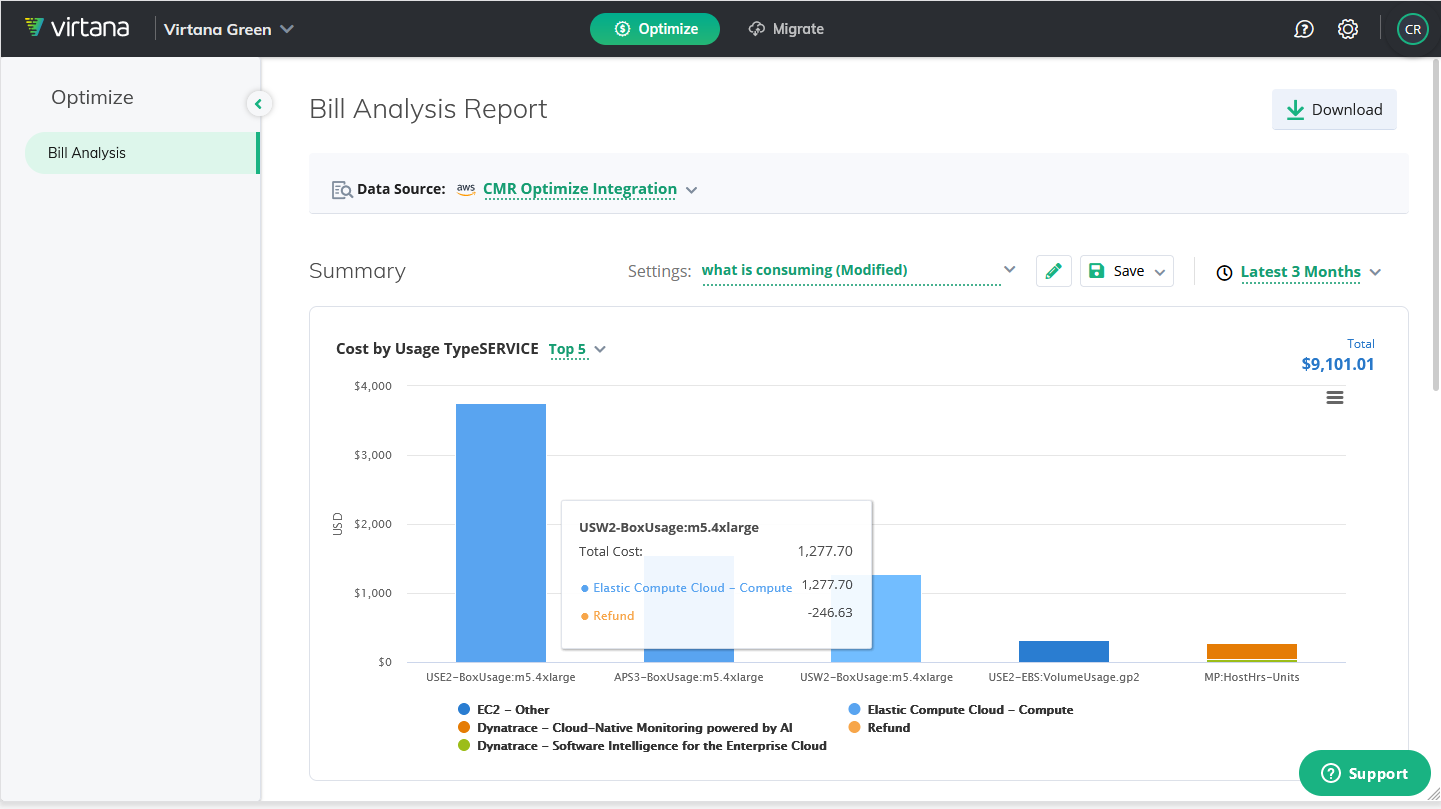Click the MP:HostHrs-Units orange bar

pos(1252,651)
